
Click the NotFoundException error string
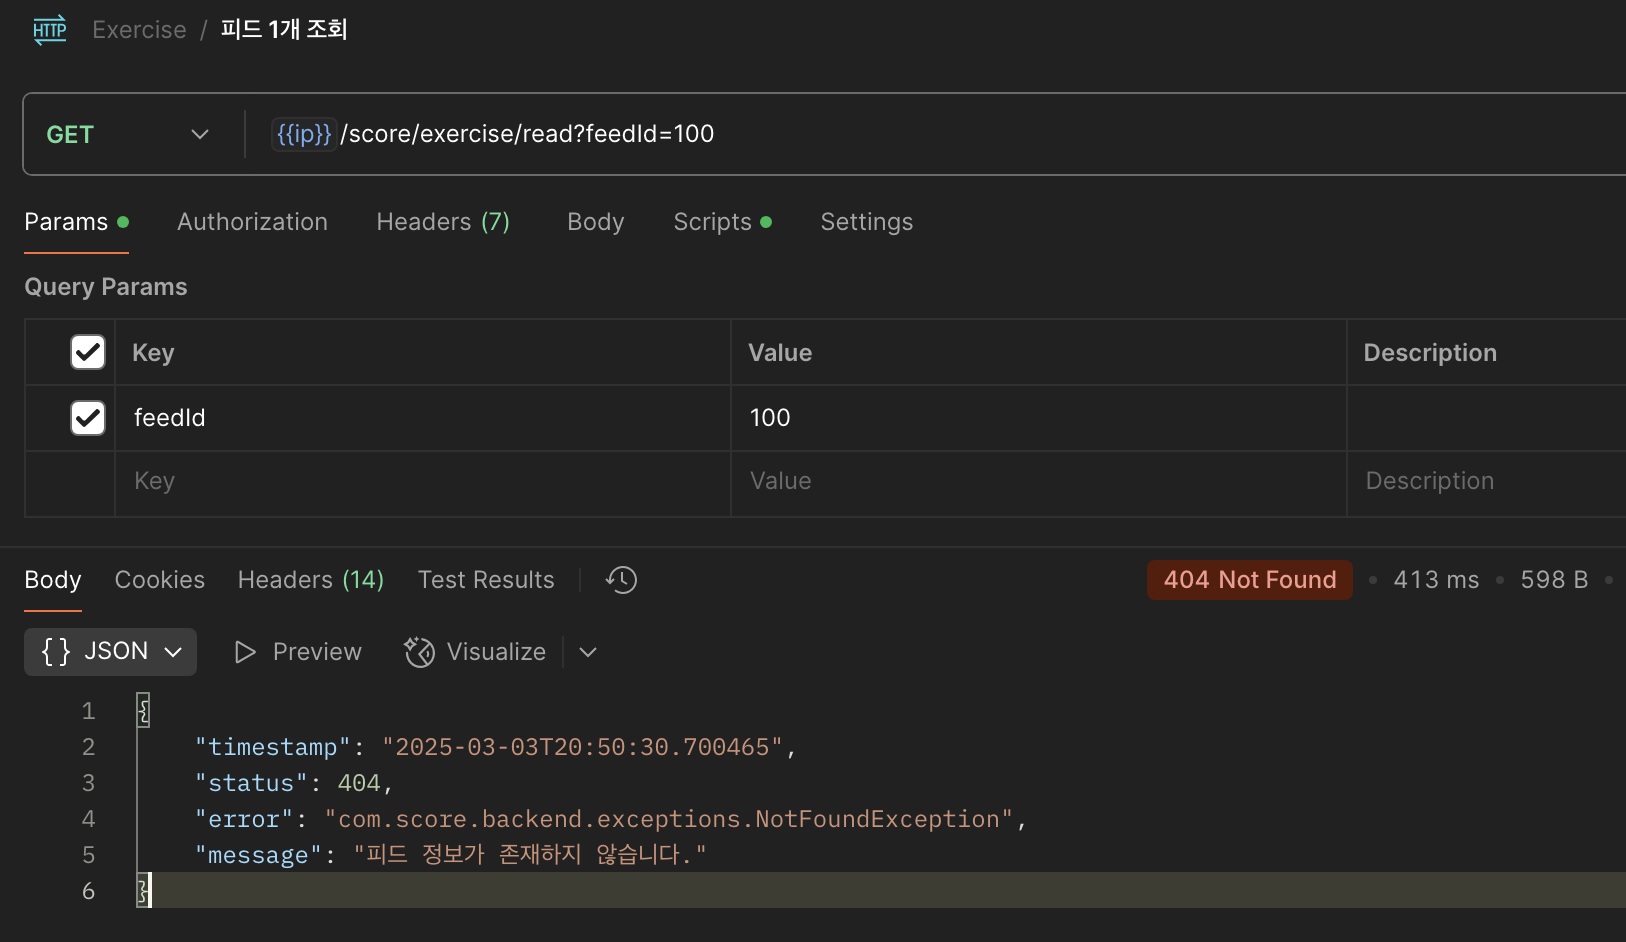669,819
